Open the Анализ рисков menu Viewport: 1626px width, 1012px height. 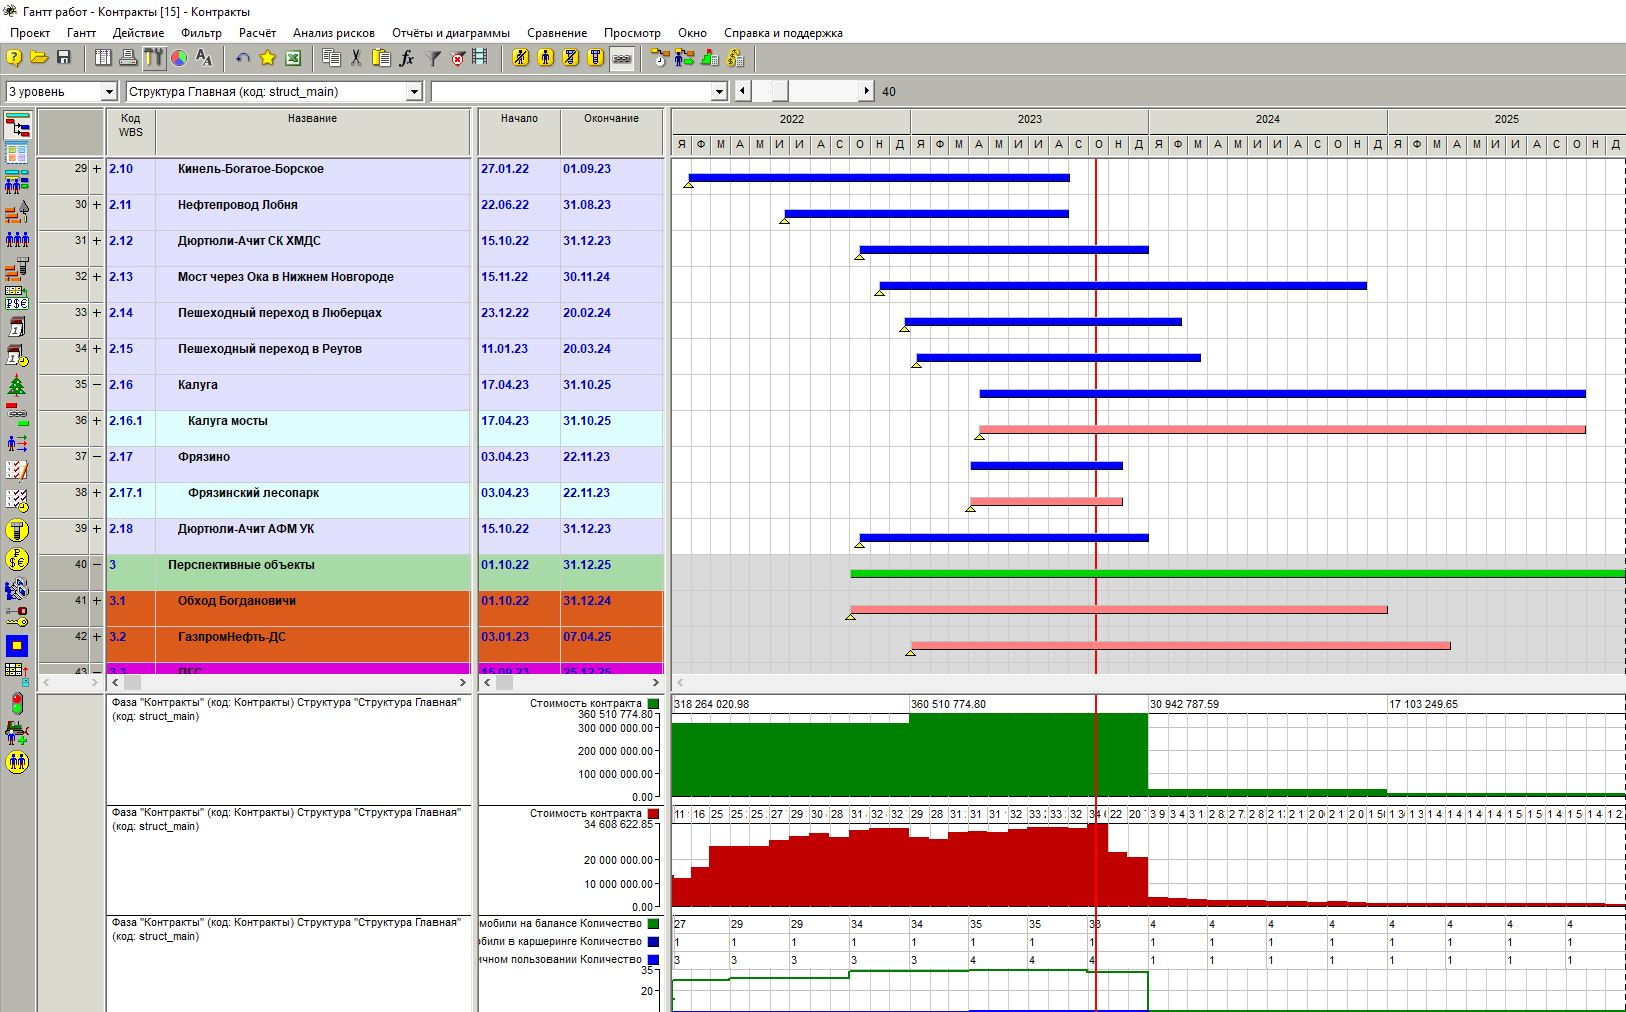(x=333, y=33)
